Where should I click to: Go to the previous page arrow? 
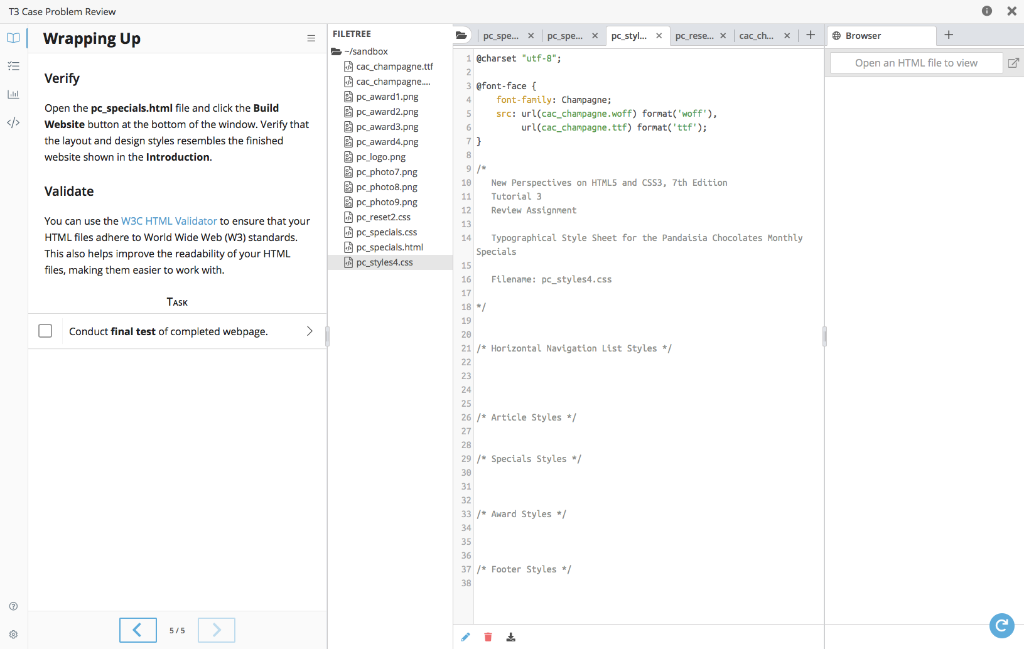point(137,630)
